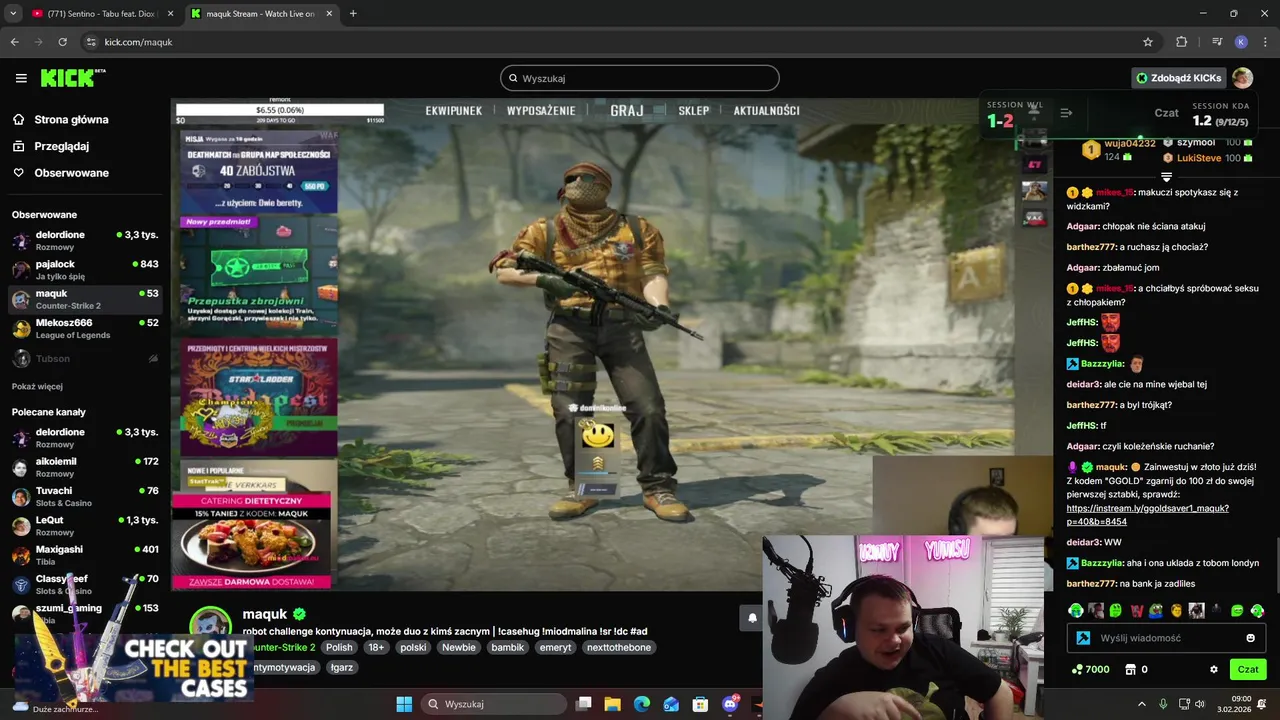Open offline Tubson channel
1280x720 pixels.
point(85,358)
